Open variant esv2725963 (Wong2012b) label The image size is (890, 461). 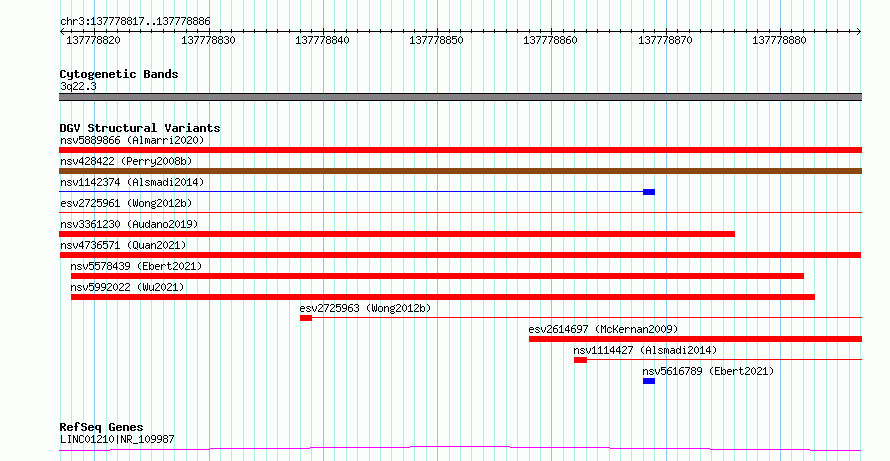366,308
